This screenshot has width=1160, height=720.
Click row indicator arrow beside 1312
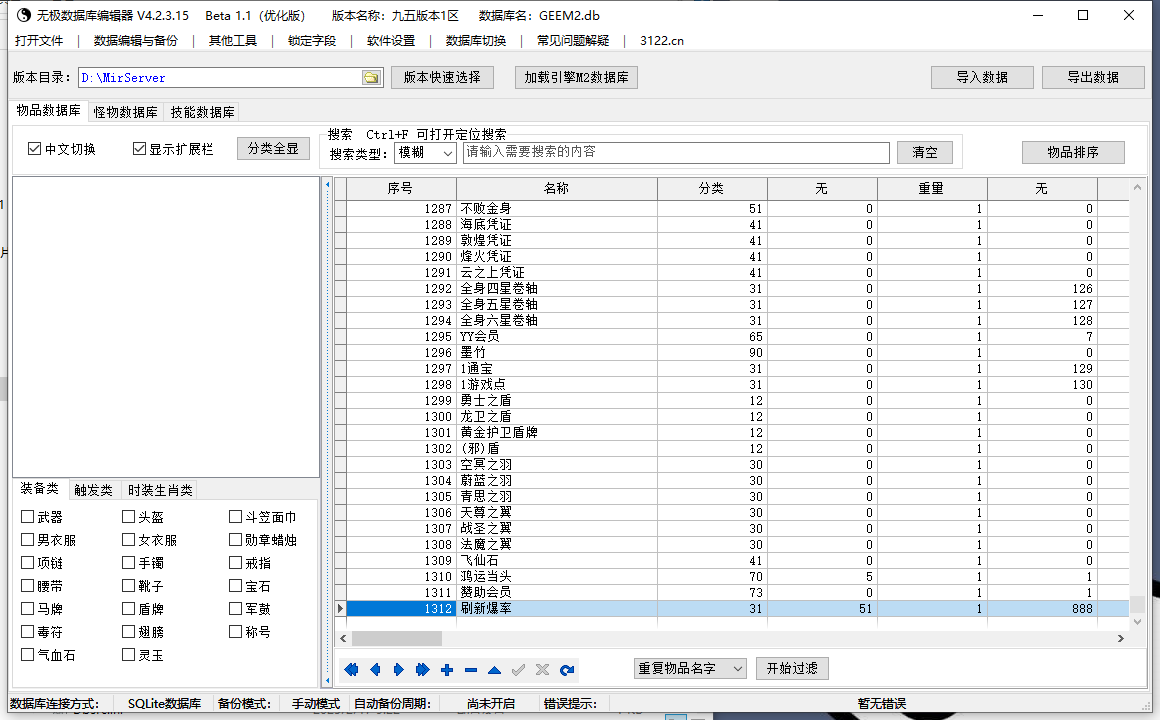click(340, 608)
